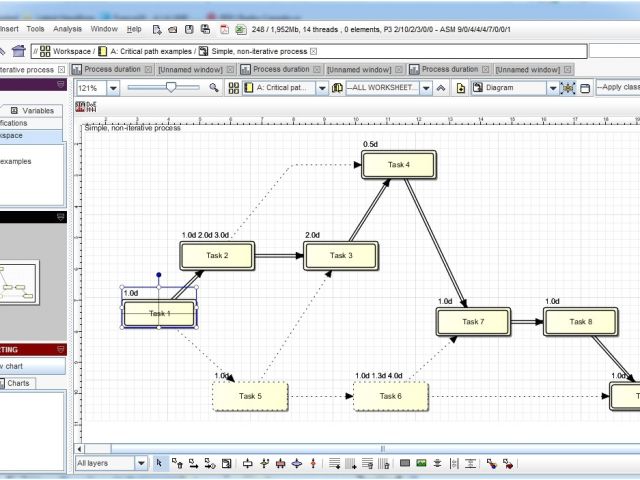Click the double up-arrow icon beside worksheet dropdown
Screen dimensions: 640x480
(440, 88)
